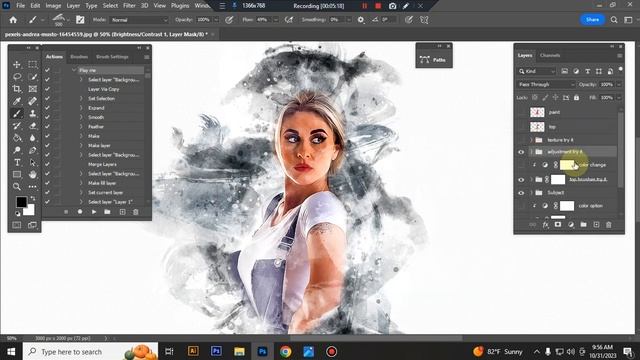
Task: Delete action with trash icon in Actions panel
Action: click(136, 212)
